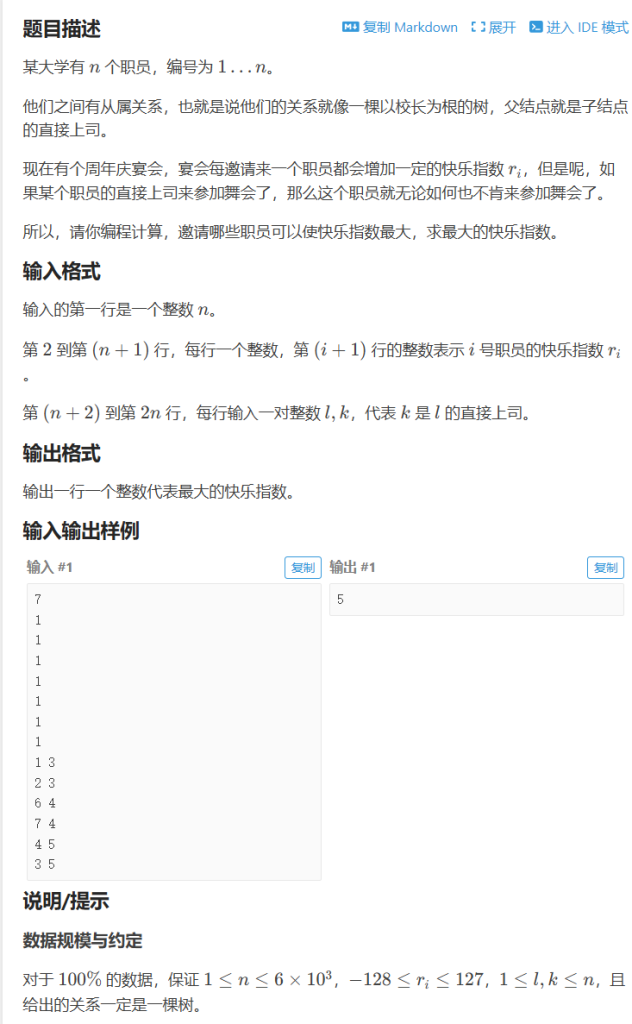
Task: Click the constraint line starting 对于 100% 的数据
Action: click(324, 991)
